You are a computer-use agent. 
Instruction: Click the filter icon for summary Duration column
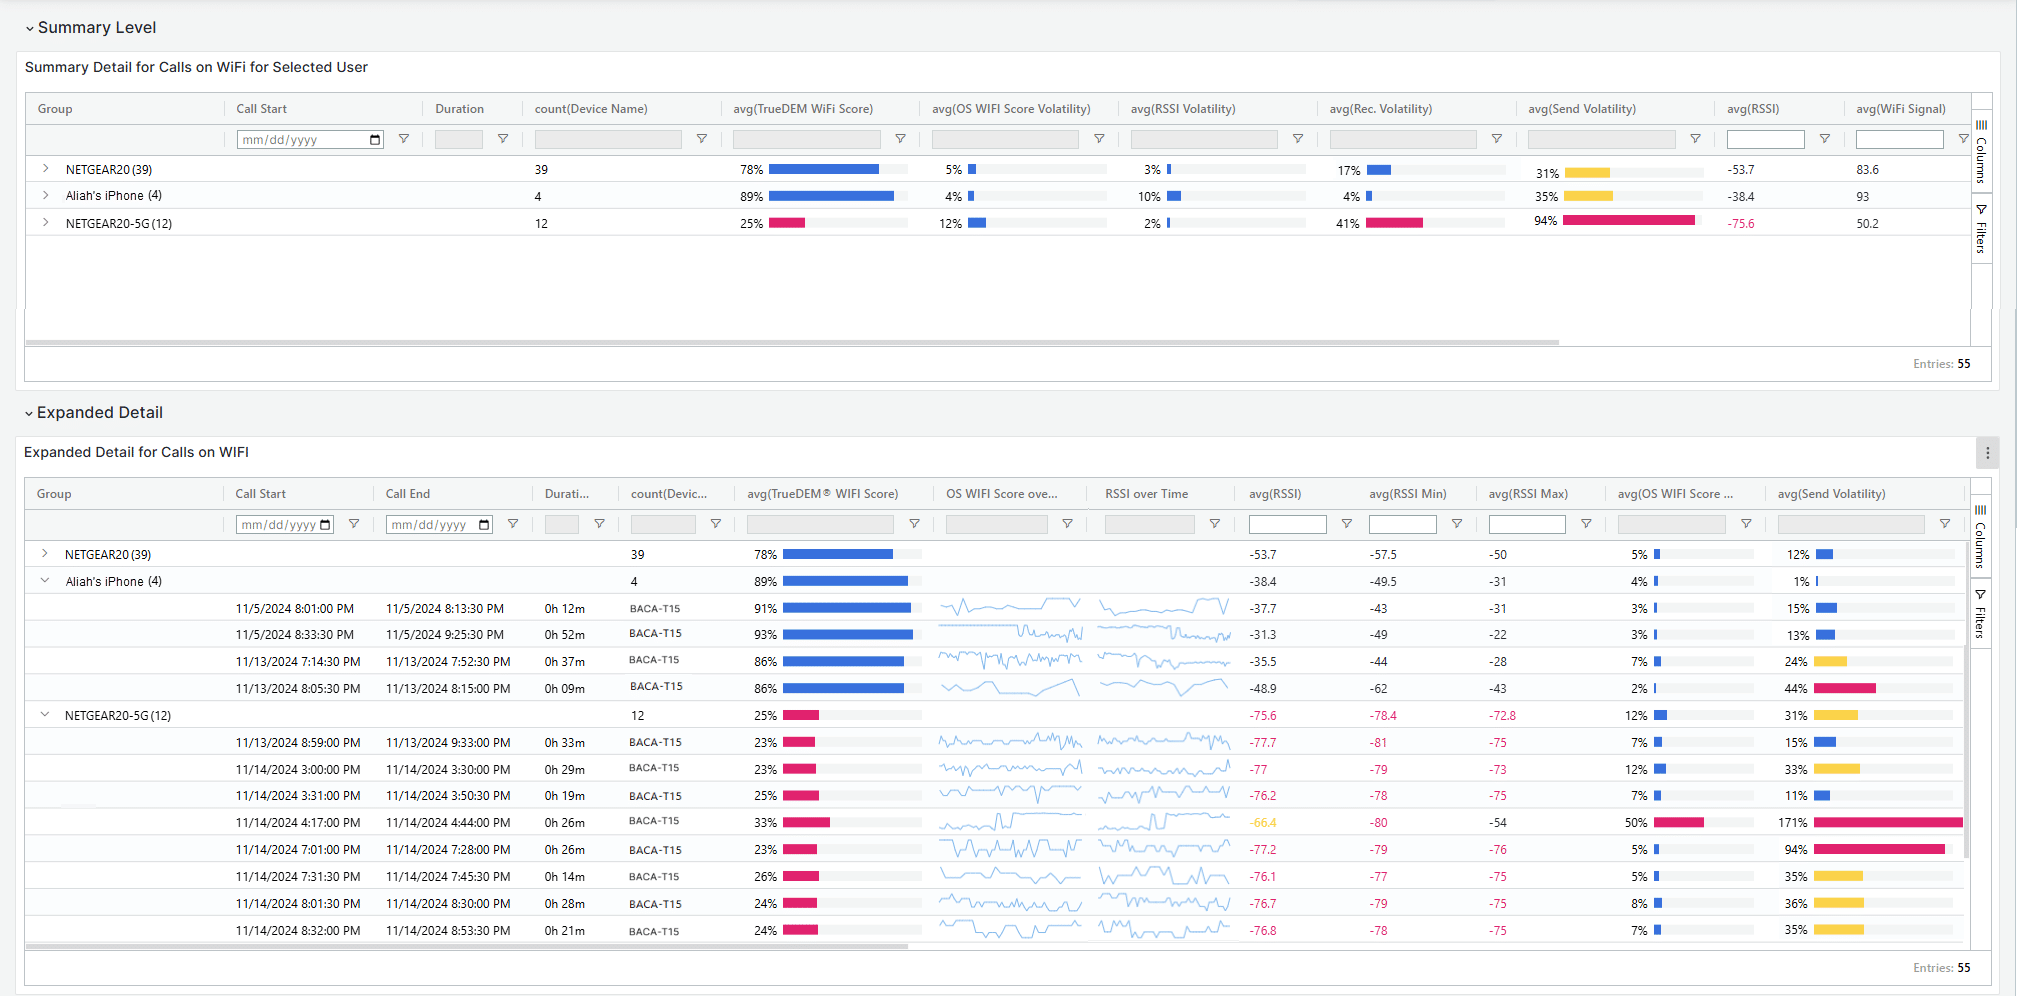503,139
